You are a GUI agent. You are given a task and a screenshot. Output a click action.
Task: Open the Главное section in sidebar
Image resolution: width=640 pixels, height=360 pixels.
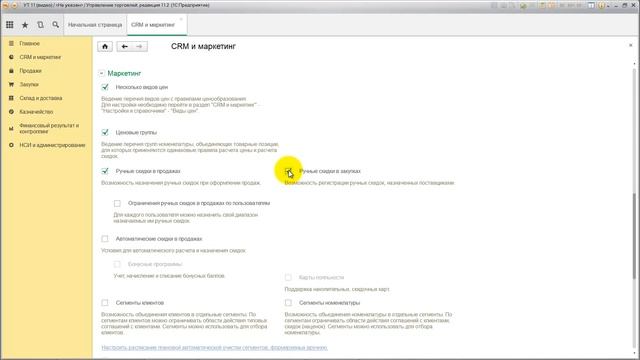29,43
